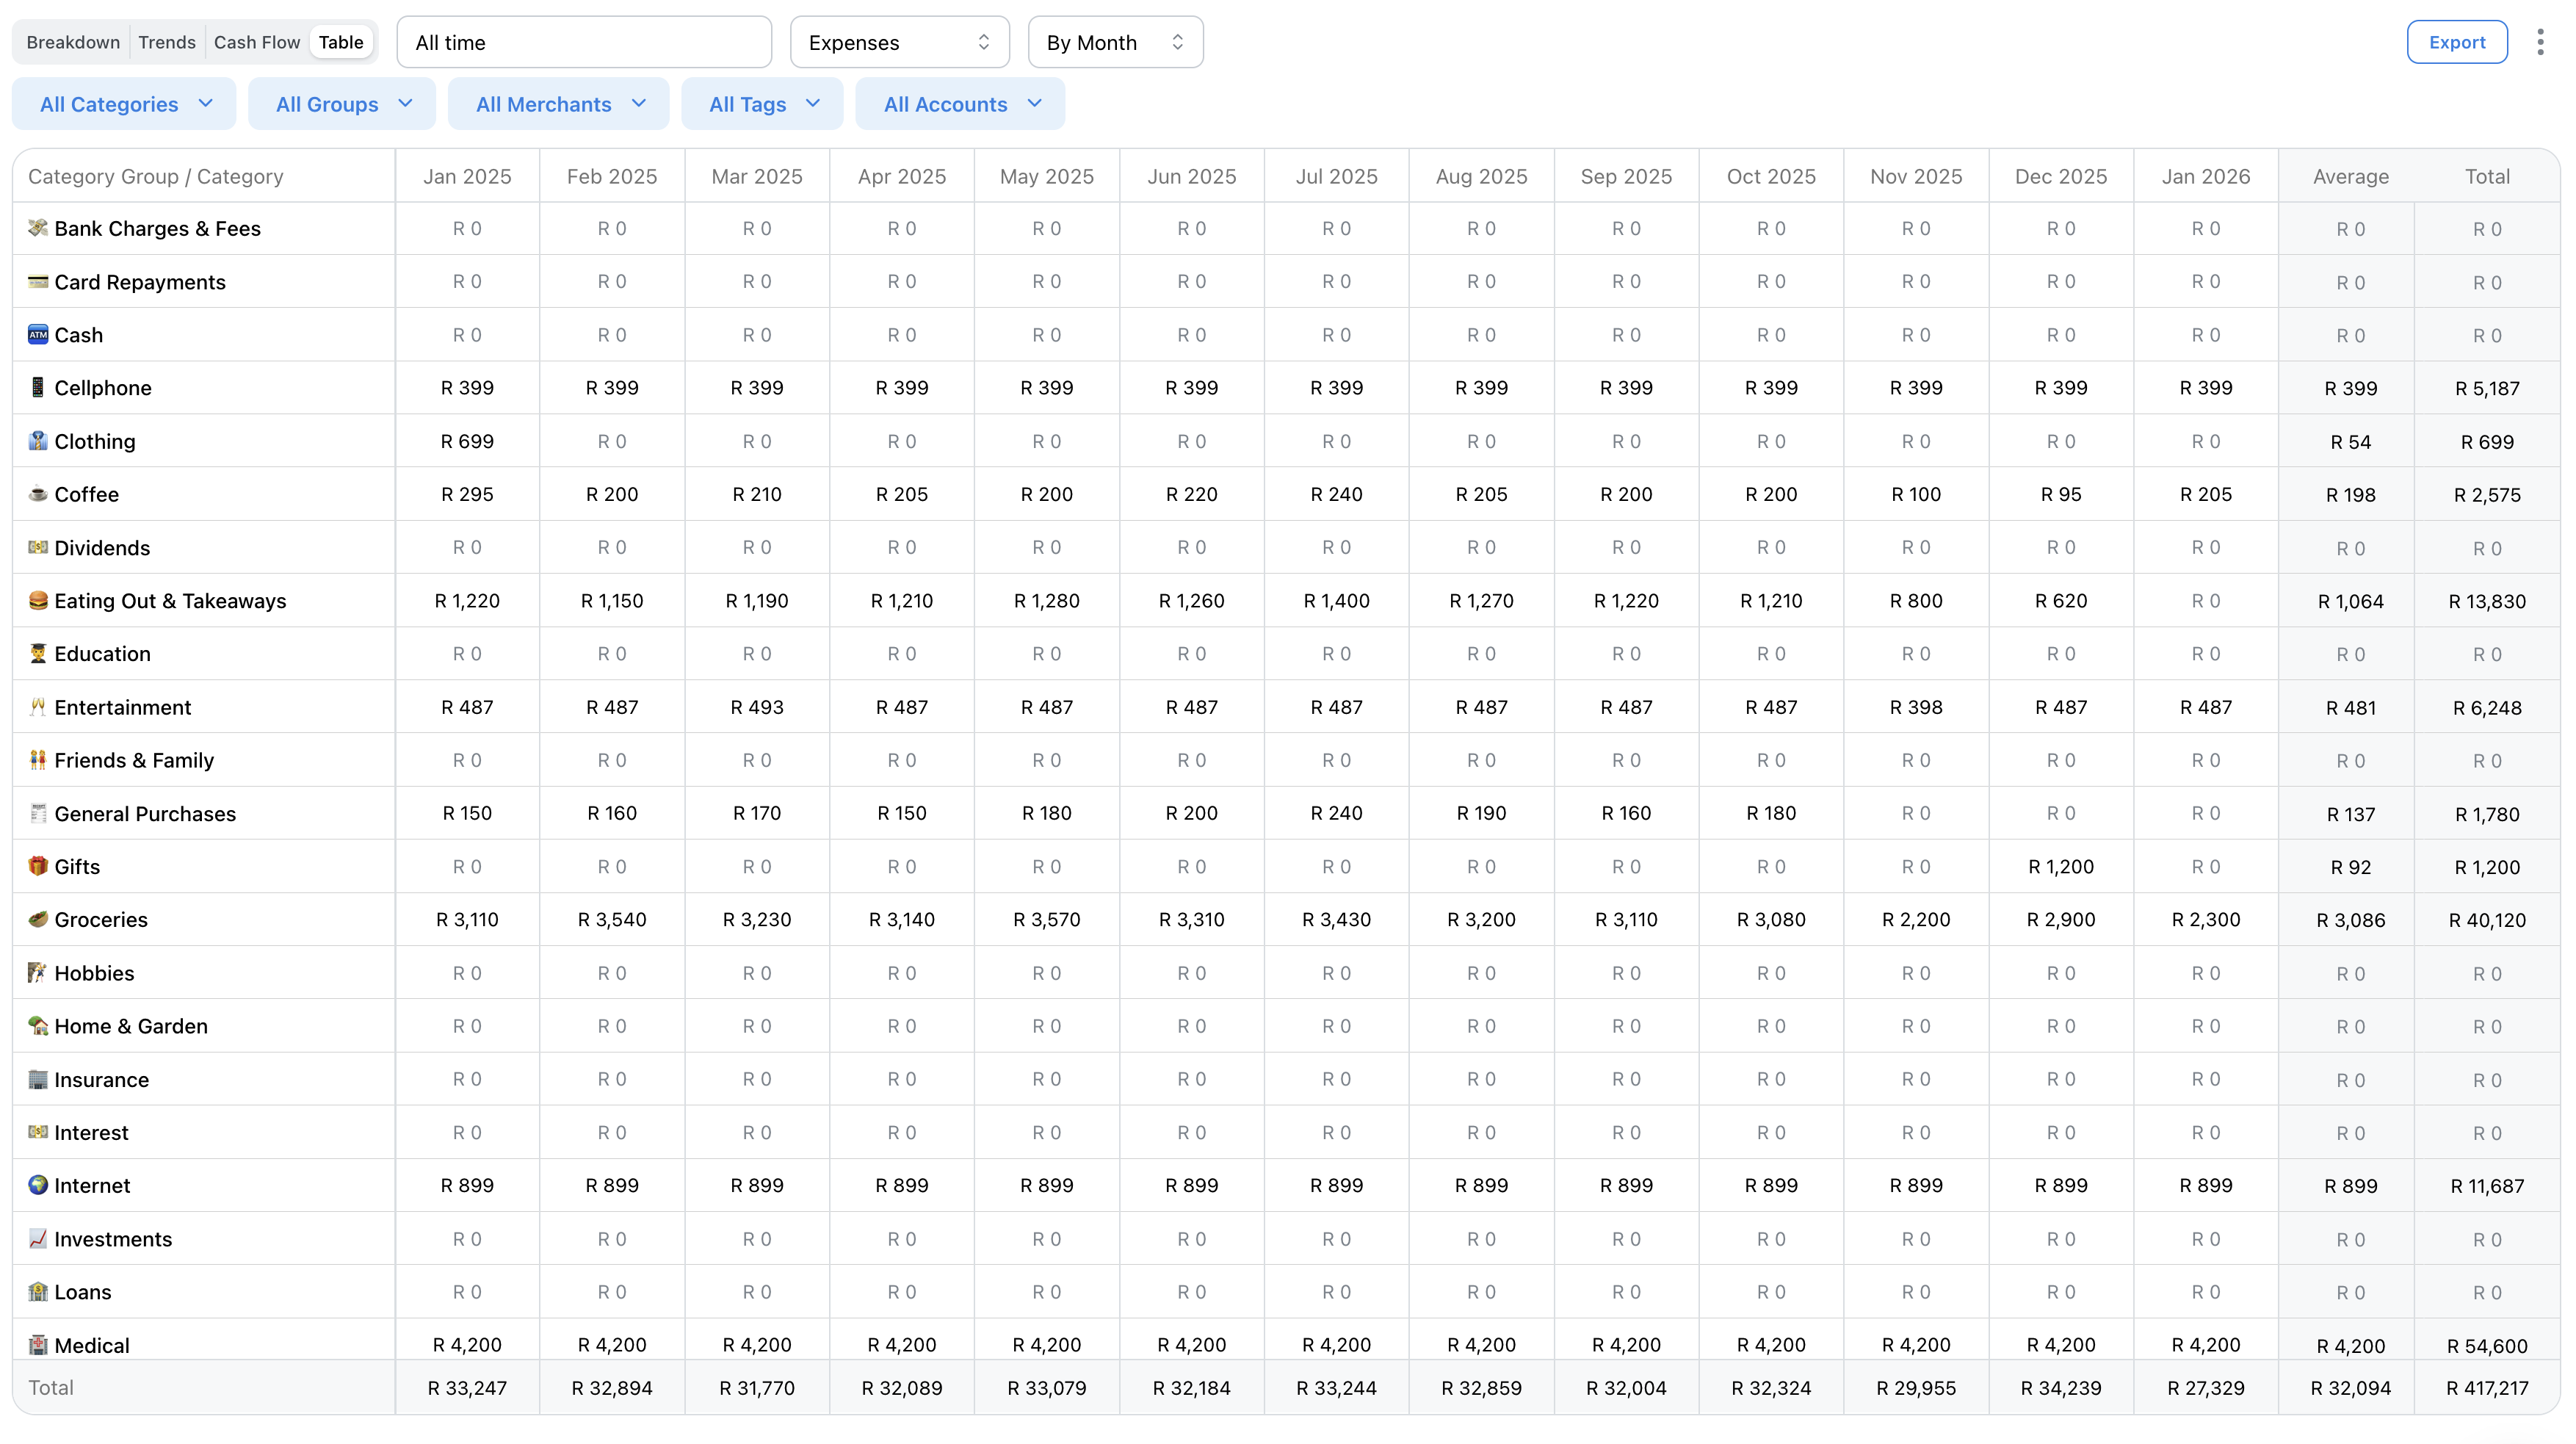This screenshot has height=1444, width=2576.
Task: Click the Export button
Action: pyautogui.click(x=2457, y=42)
